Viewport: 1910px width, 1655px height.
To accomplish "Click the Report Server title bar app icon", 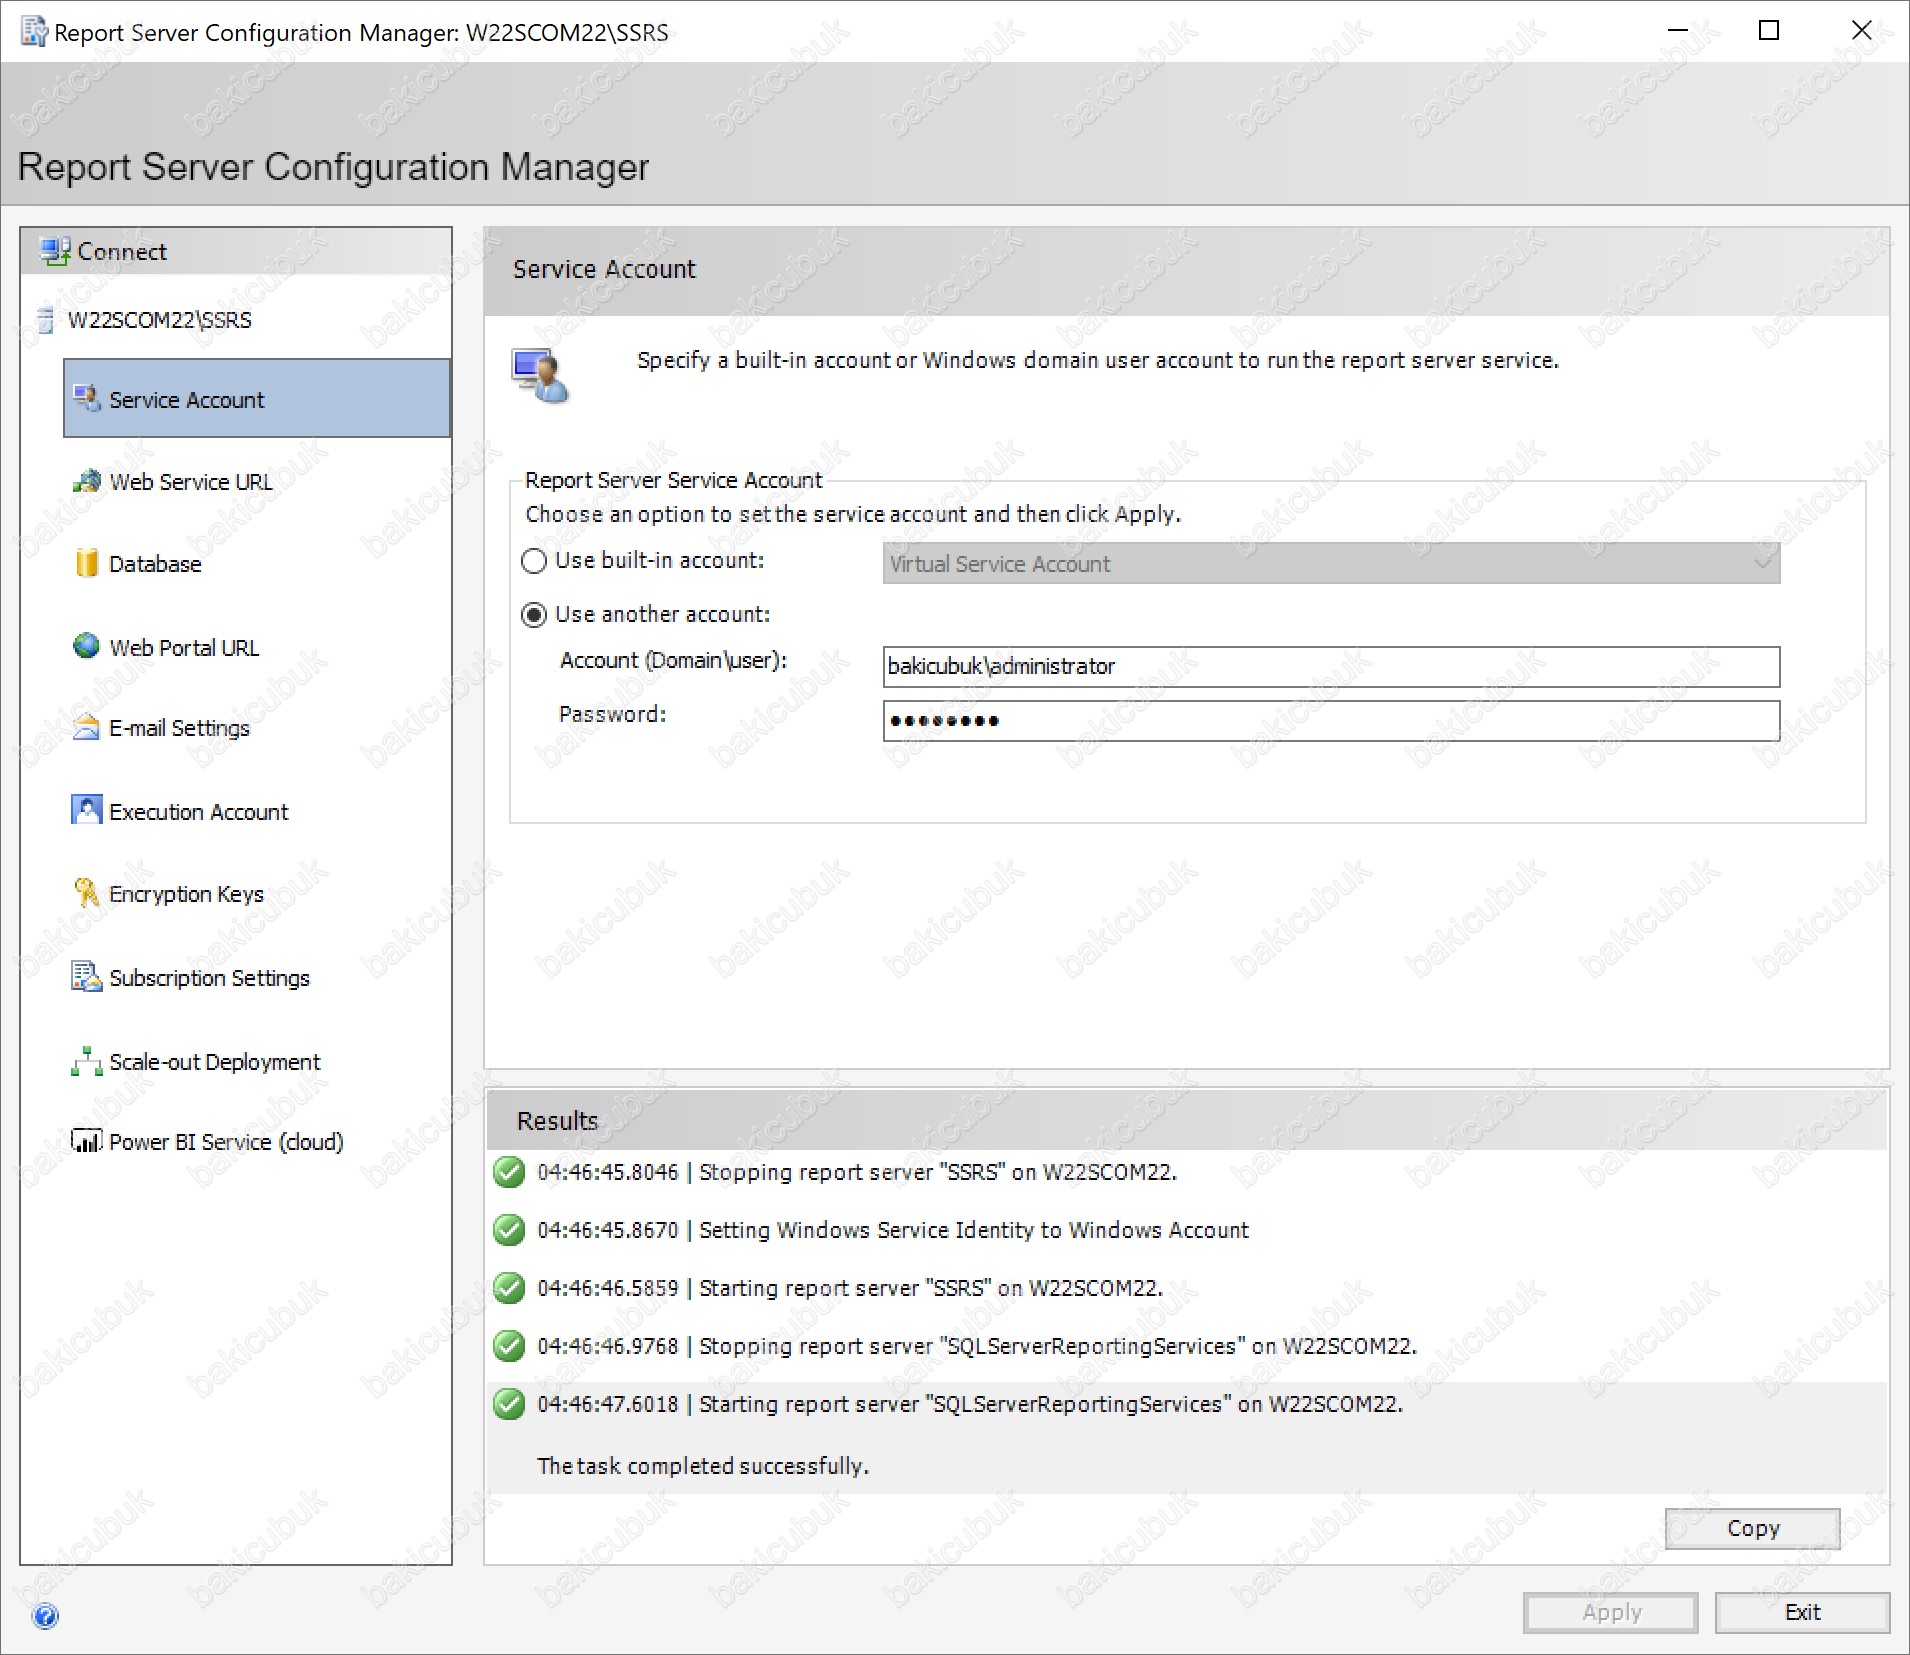I will (x=34, y=32).
